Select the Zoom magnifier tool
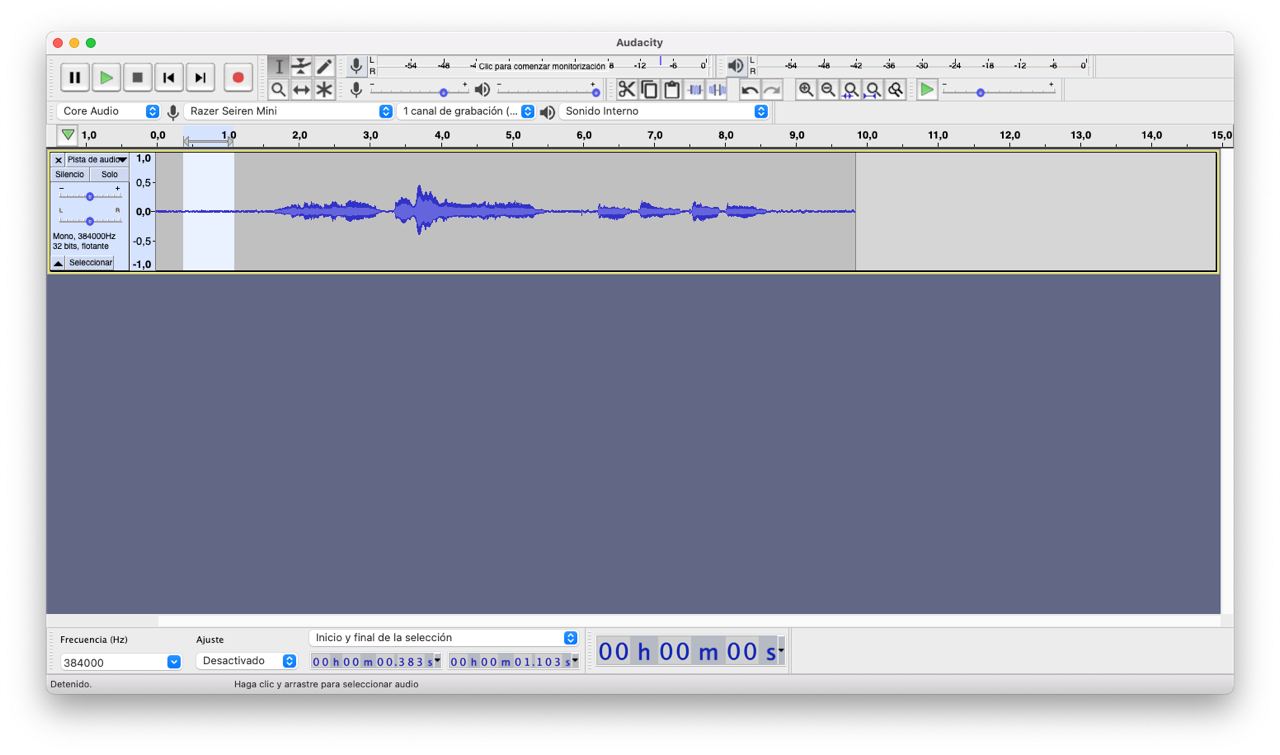 pyautogui.click(x=280, y=89)
